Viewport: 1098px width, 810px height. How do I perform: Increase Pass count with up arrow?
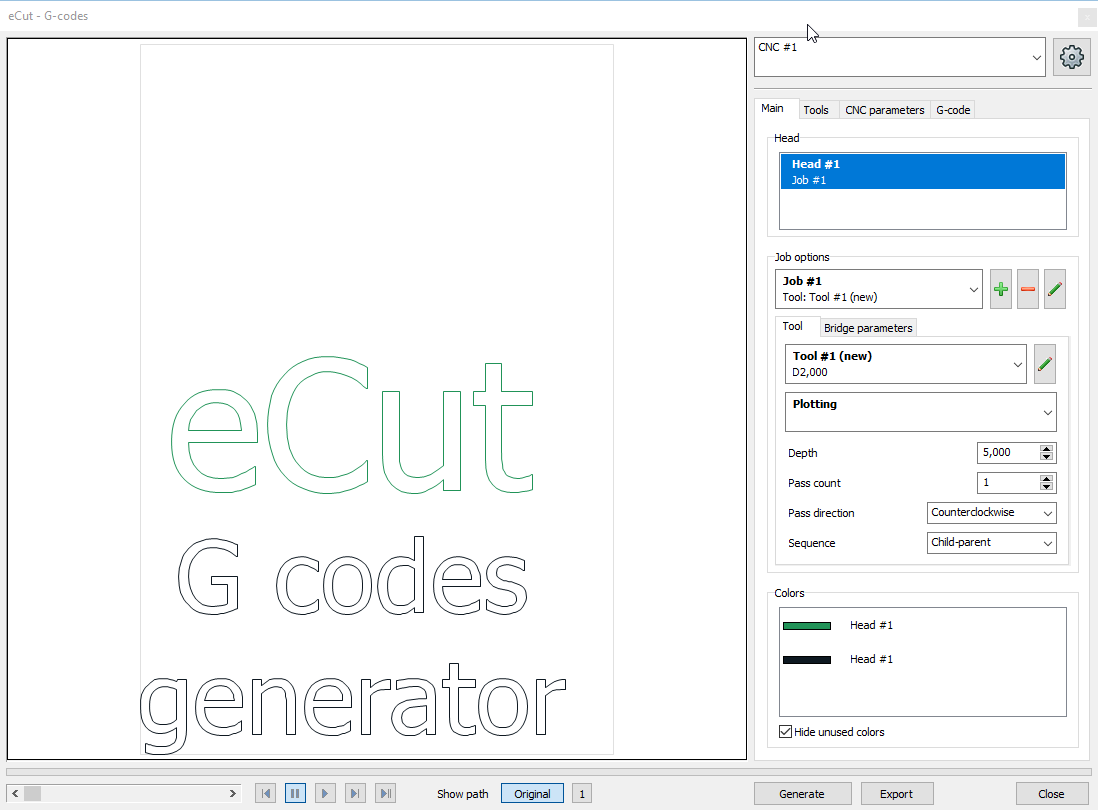1046,479
